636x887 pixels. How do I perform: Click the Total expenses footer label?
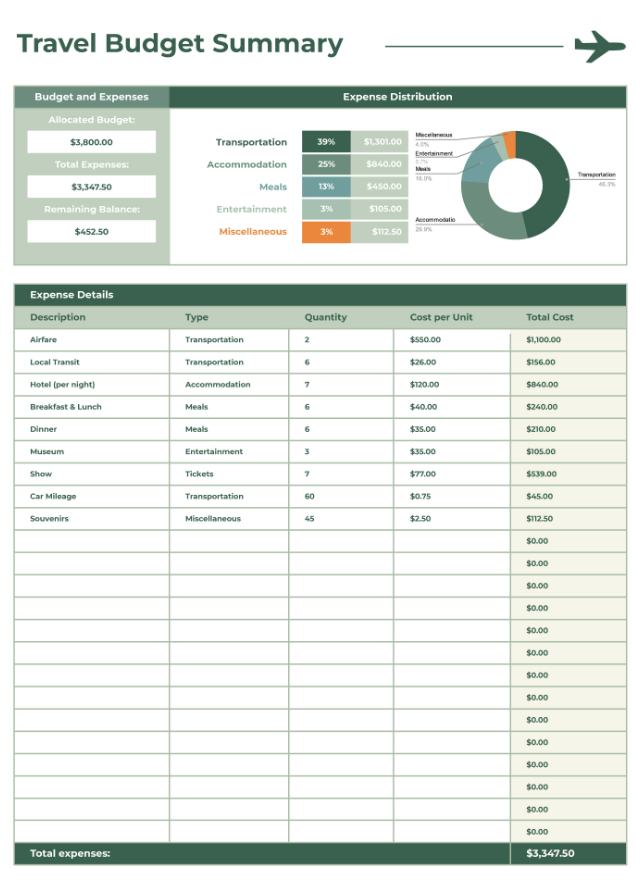pyautogui.click(x=70, y=854)
